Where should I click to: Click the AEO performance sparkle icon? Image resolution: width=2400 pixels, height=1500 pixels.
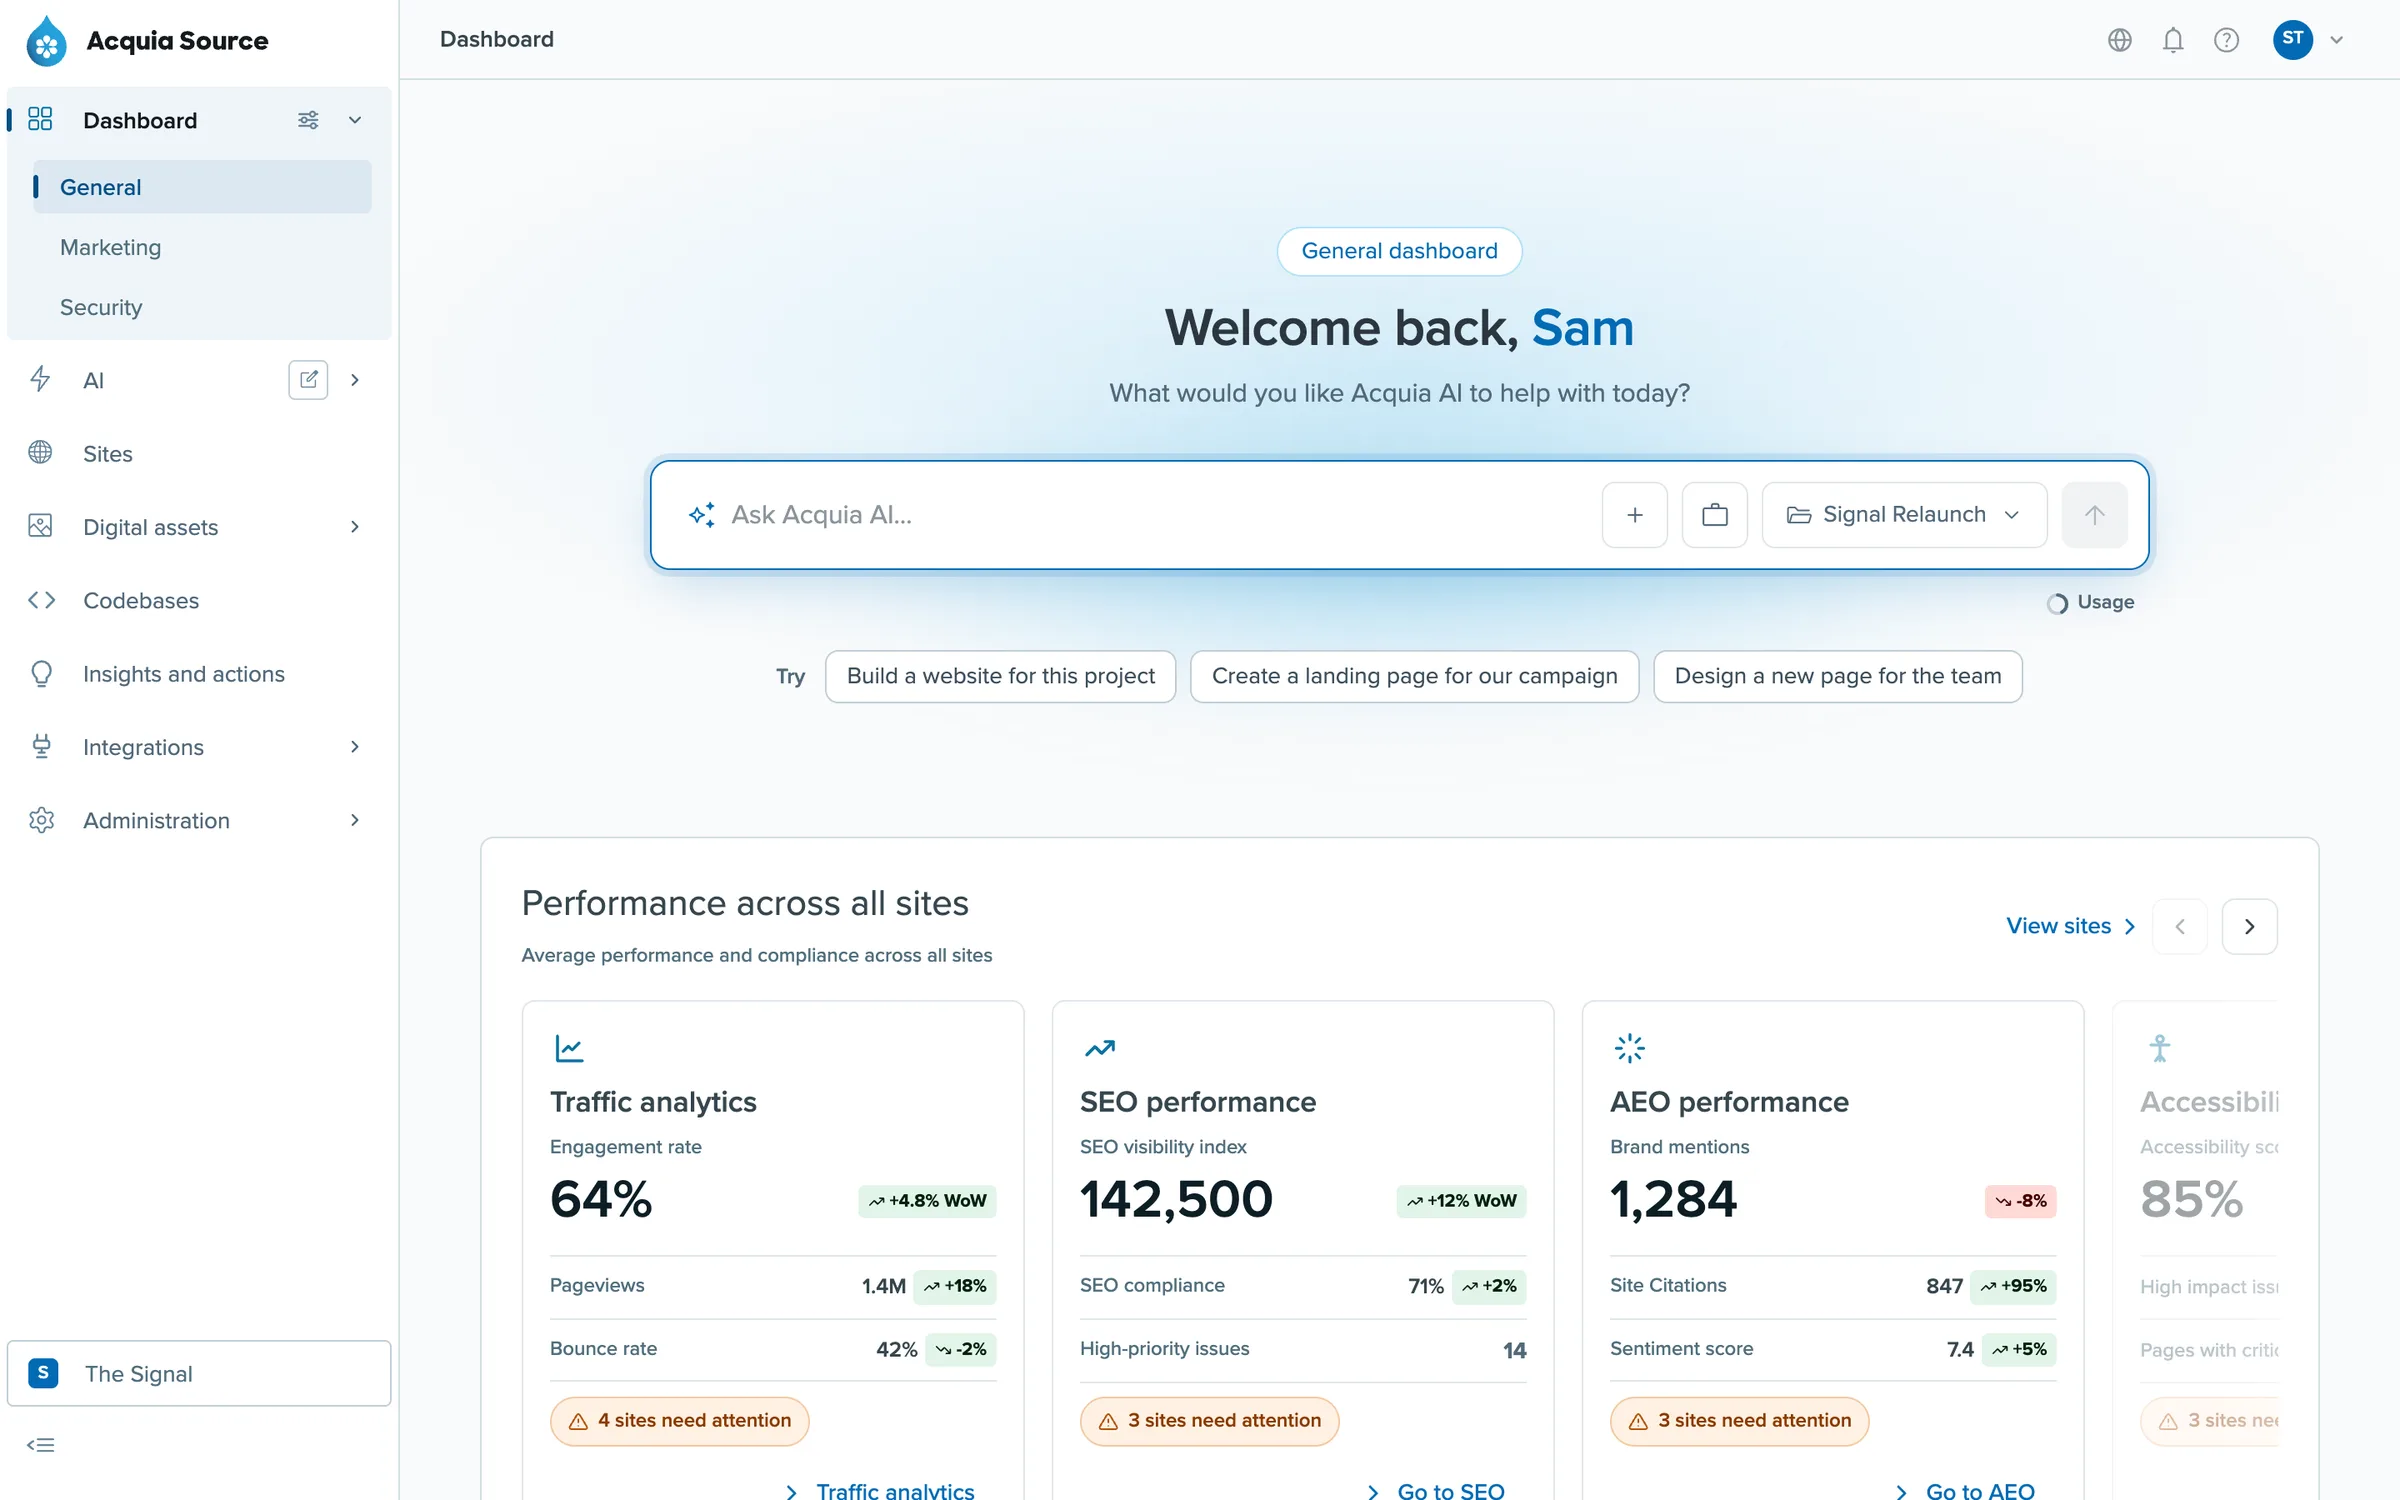pos(1629,1048)
